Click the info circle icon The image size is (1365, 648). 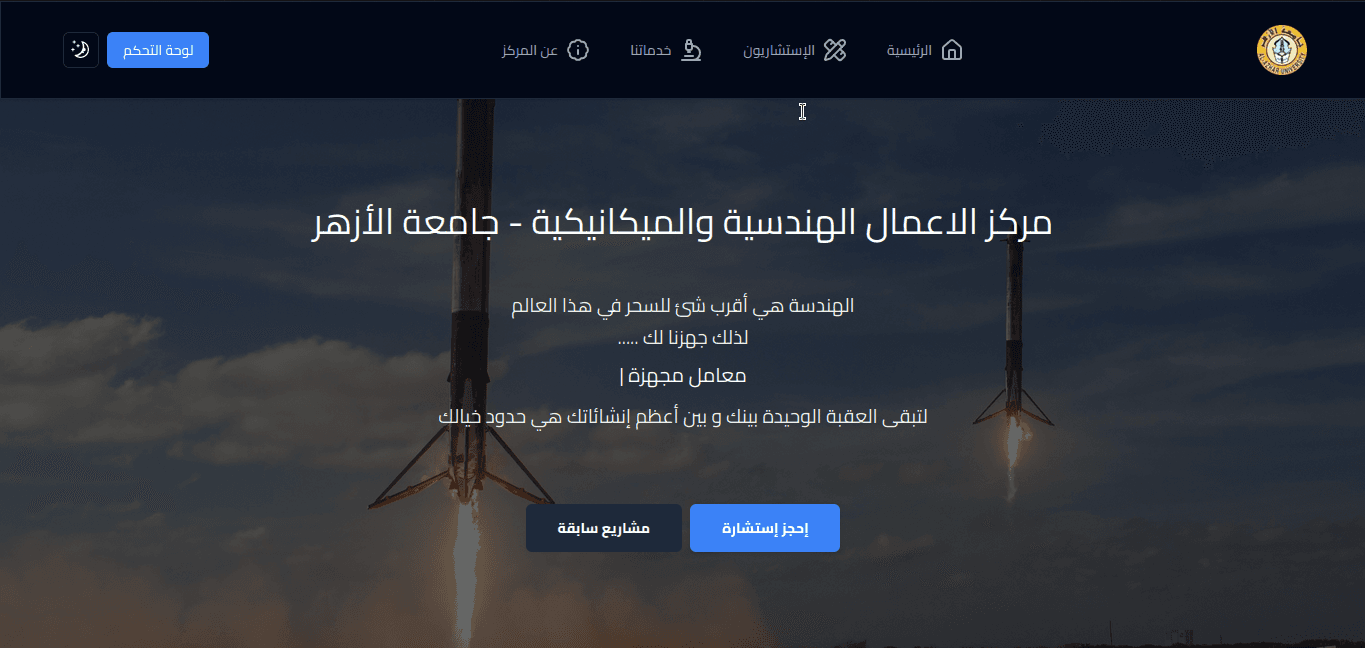point(578,50)
